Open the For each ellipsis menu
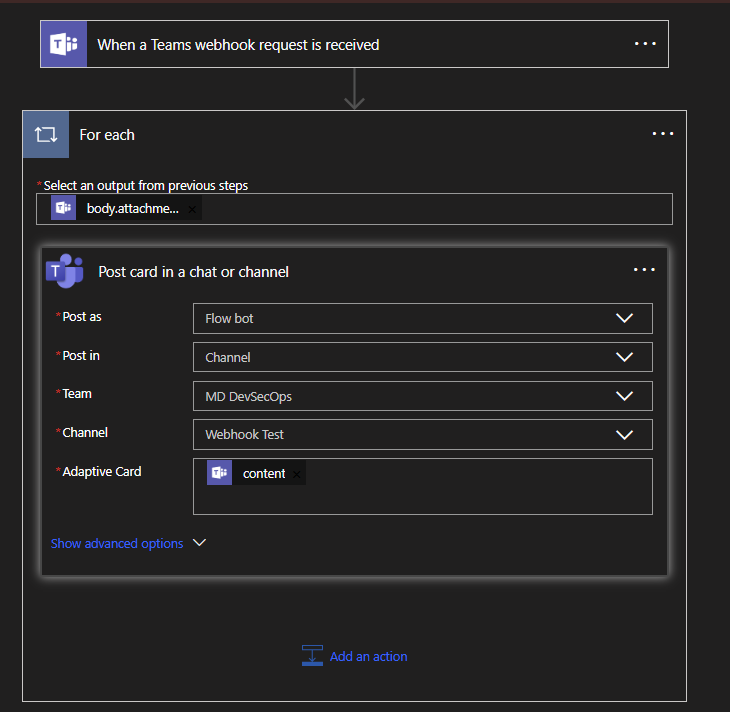 [663, 134]
